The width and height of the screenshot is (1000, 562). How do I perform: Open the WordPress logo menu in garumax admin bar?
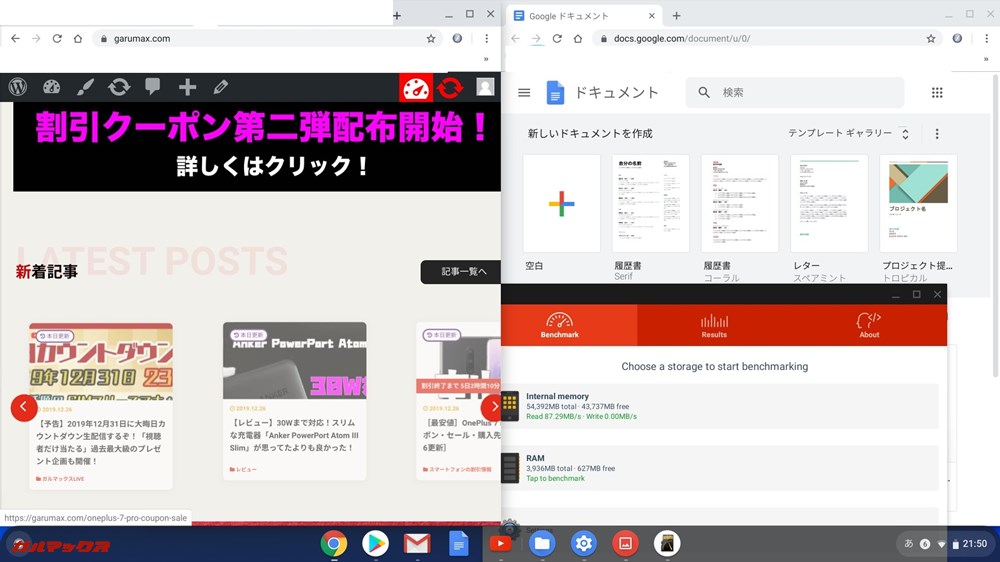(18, 87)
